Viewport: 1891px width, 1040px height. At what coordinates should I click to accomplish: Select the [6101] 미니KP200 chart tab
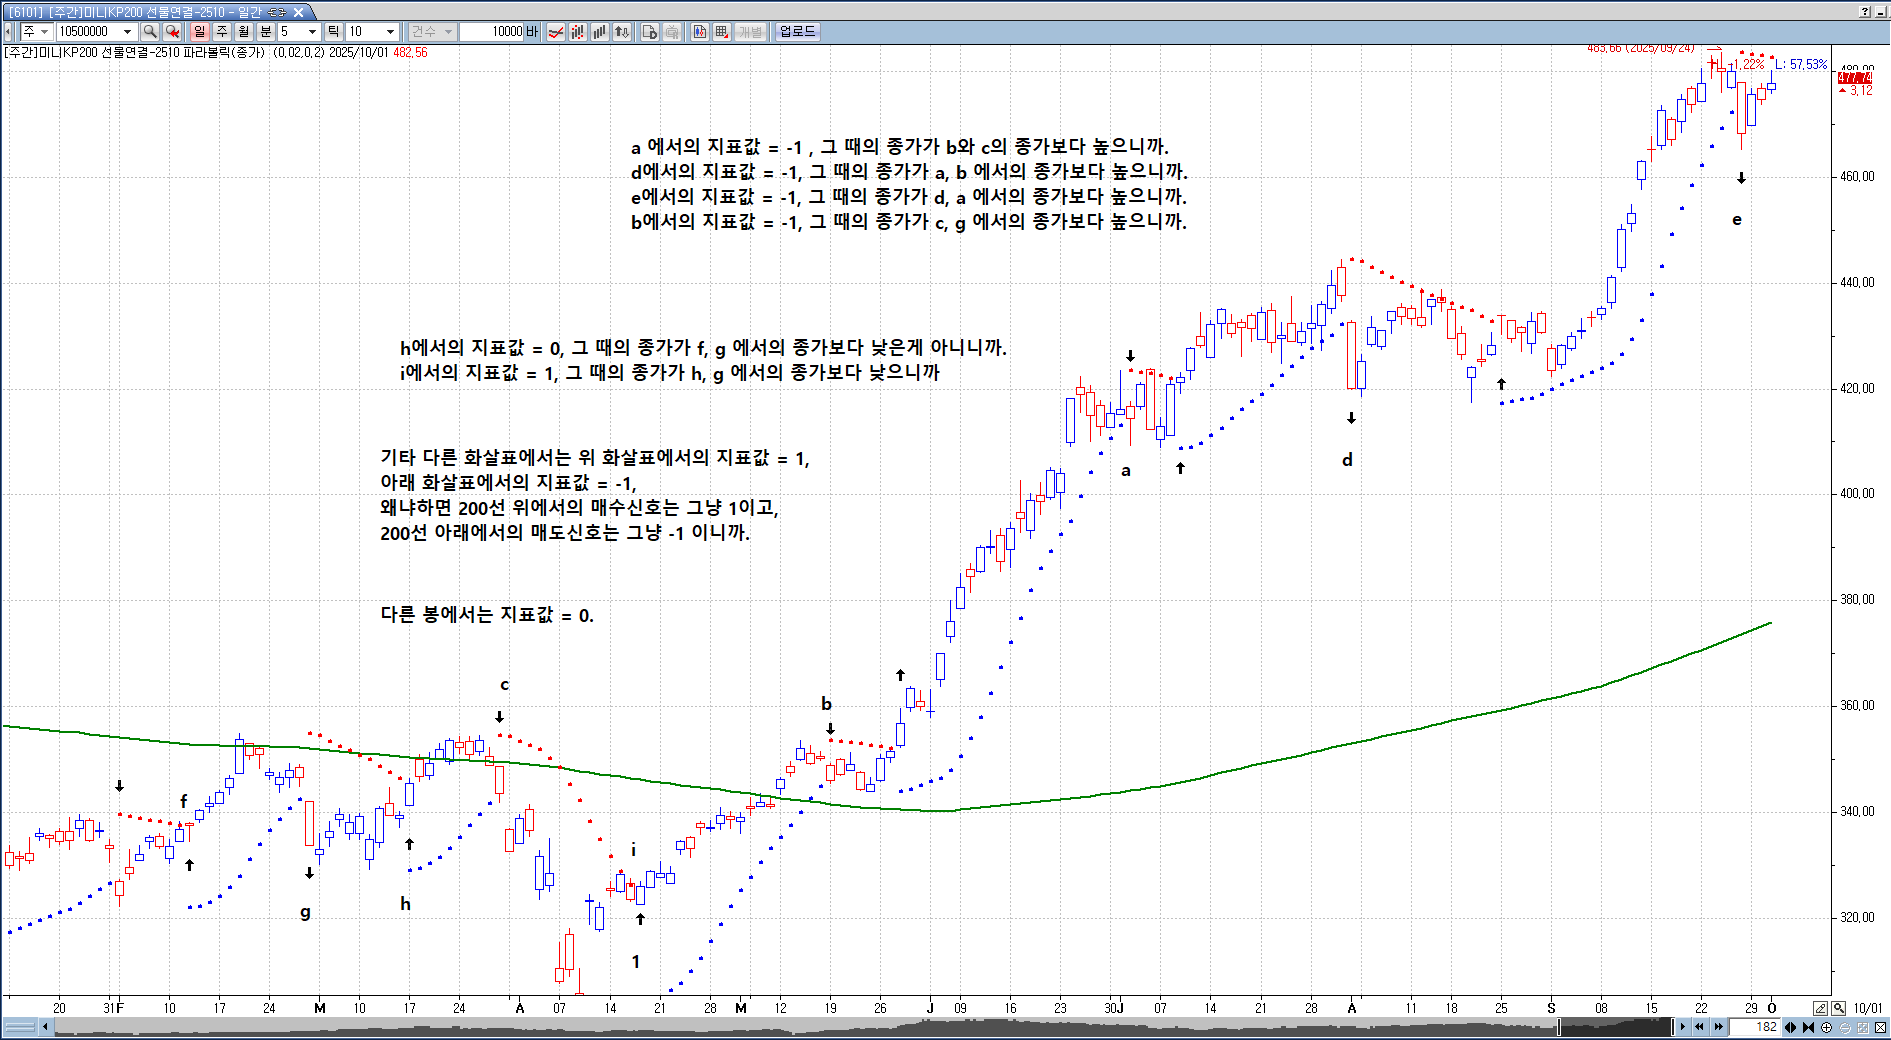pos(150,12)
